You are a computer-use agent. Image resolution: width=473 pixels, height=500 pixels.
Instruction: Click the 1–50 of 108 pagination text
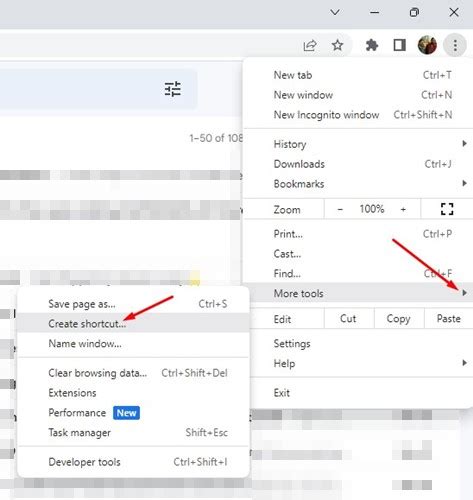(216, 138)
